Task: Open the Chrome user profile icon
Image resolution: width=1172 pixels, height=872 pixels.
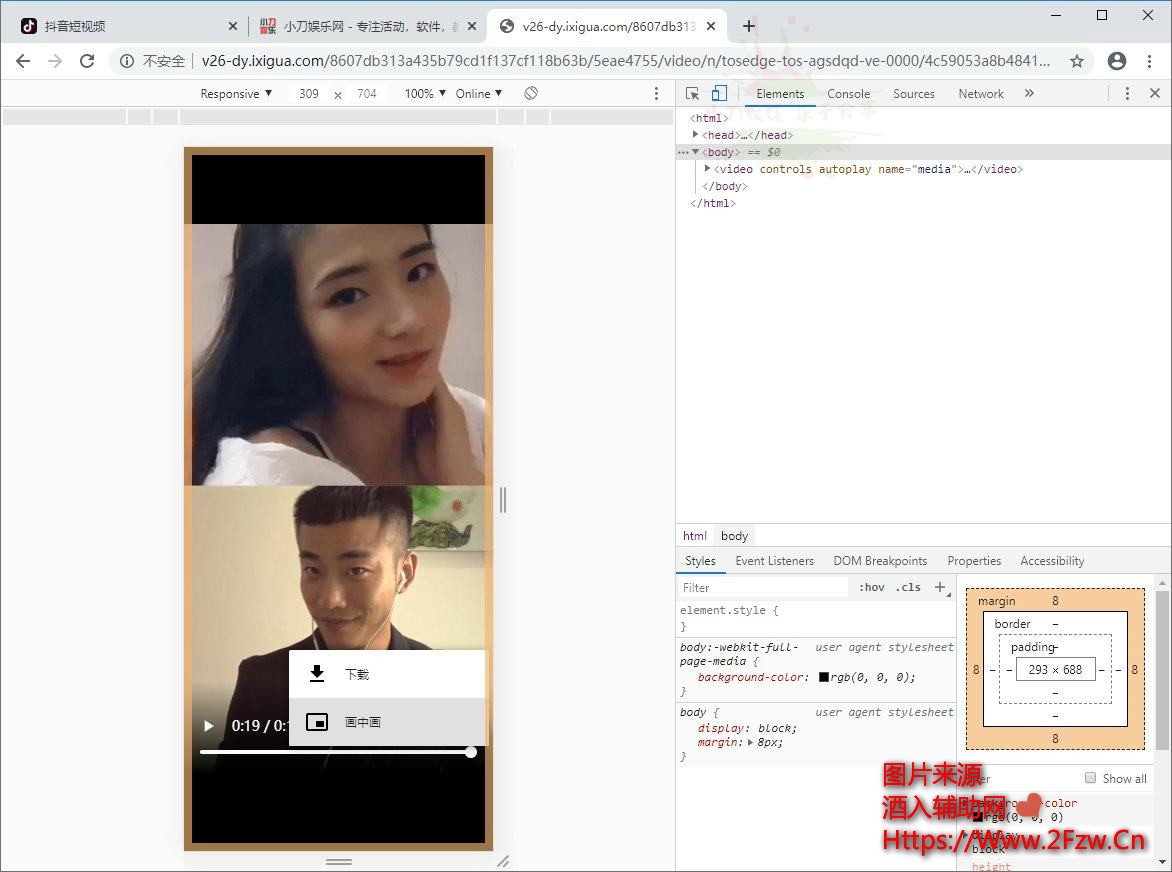Action: click(x=1117, y=61)
